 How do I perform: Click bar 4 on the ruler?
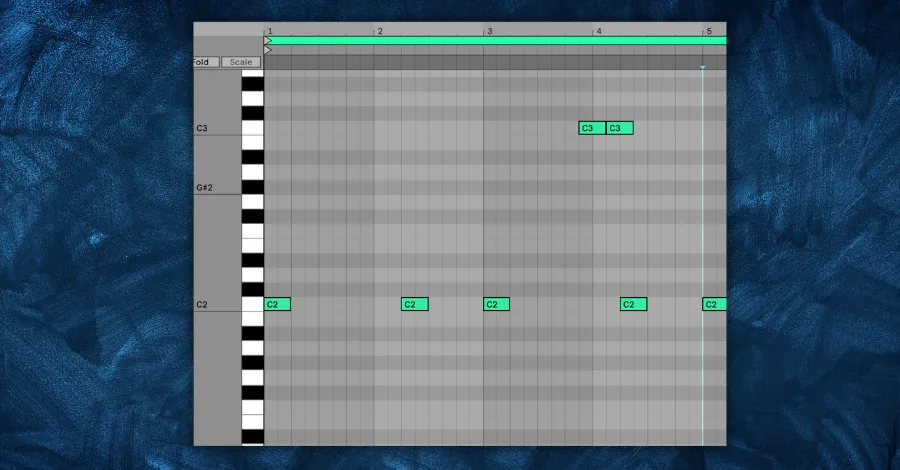tap(599, 31)
